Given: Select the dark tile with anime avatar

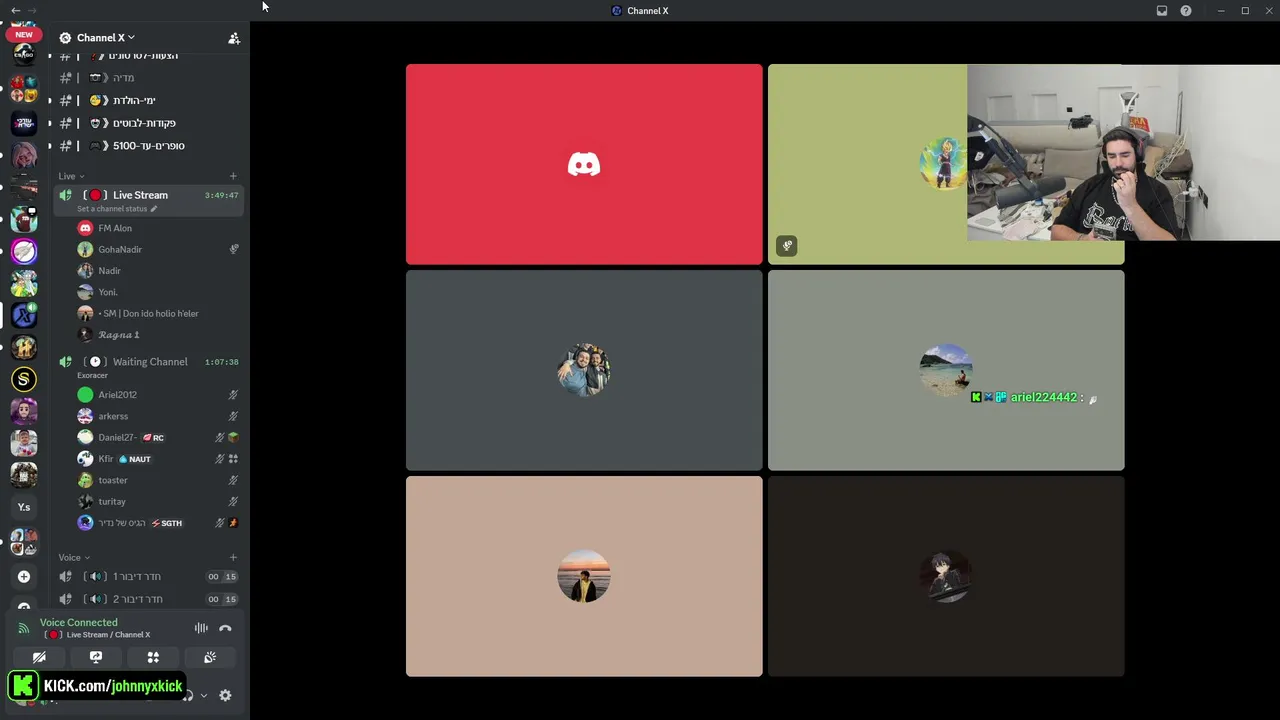Looking at the screenshot, I should coord(946,576).
